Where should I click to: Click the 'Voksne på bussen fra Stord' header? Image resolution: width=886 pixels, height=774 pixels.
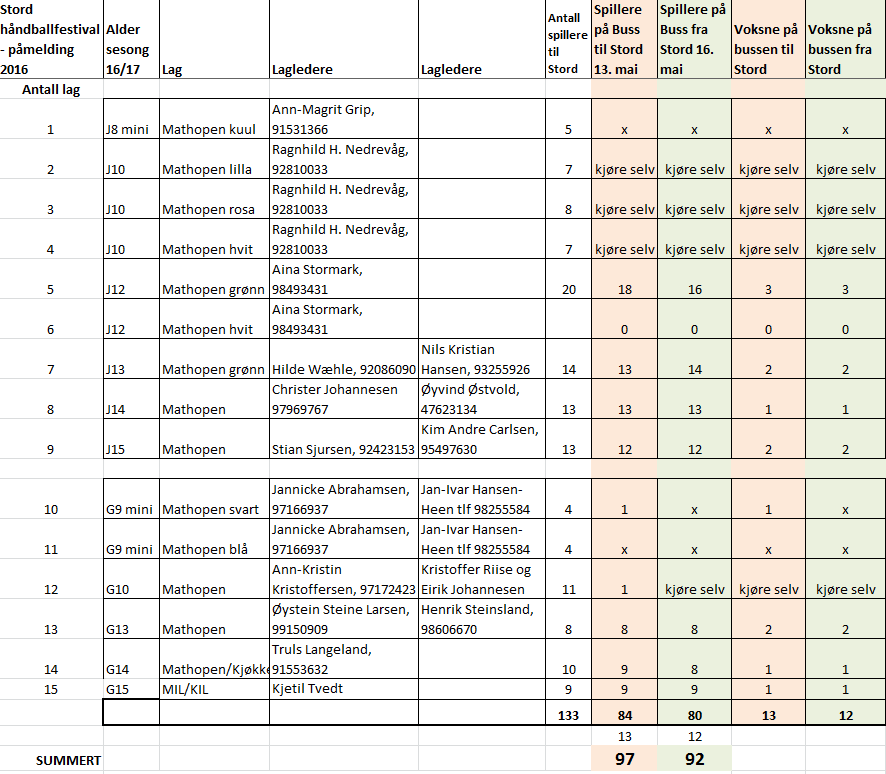[845, 49]
